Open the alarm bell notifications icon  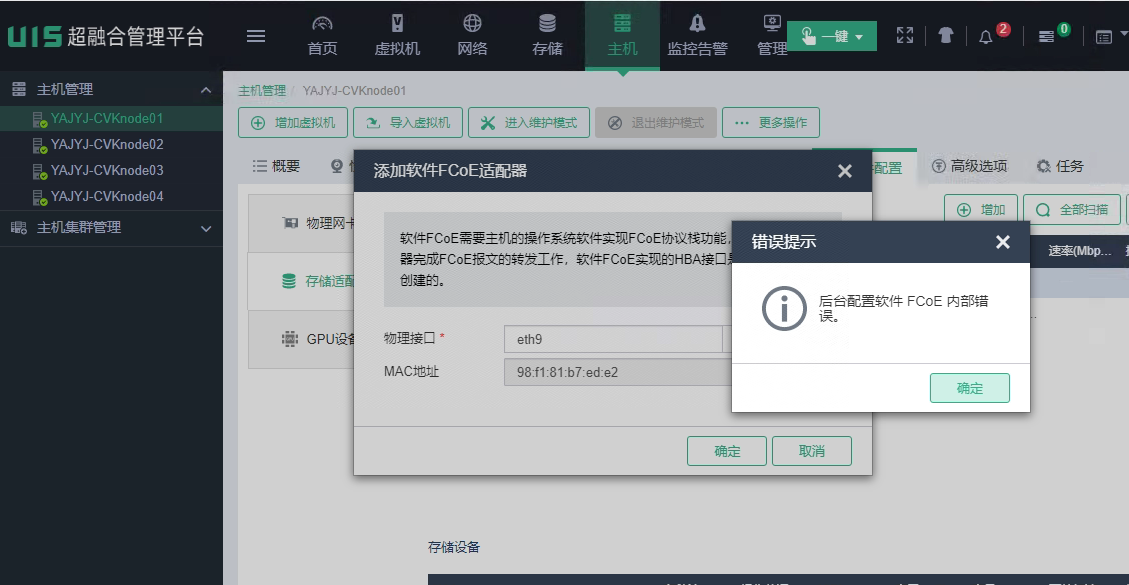pyautogui.click(x=986, y=37)
